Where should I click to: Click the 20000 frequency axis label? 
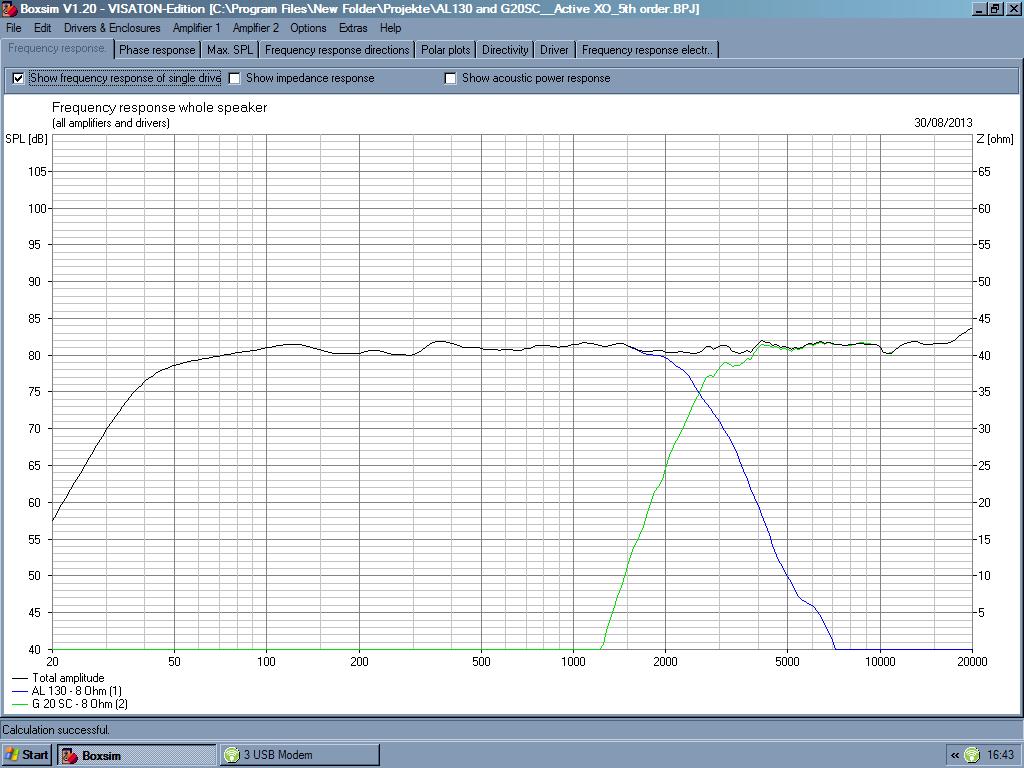pos(972,662)
